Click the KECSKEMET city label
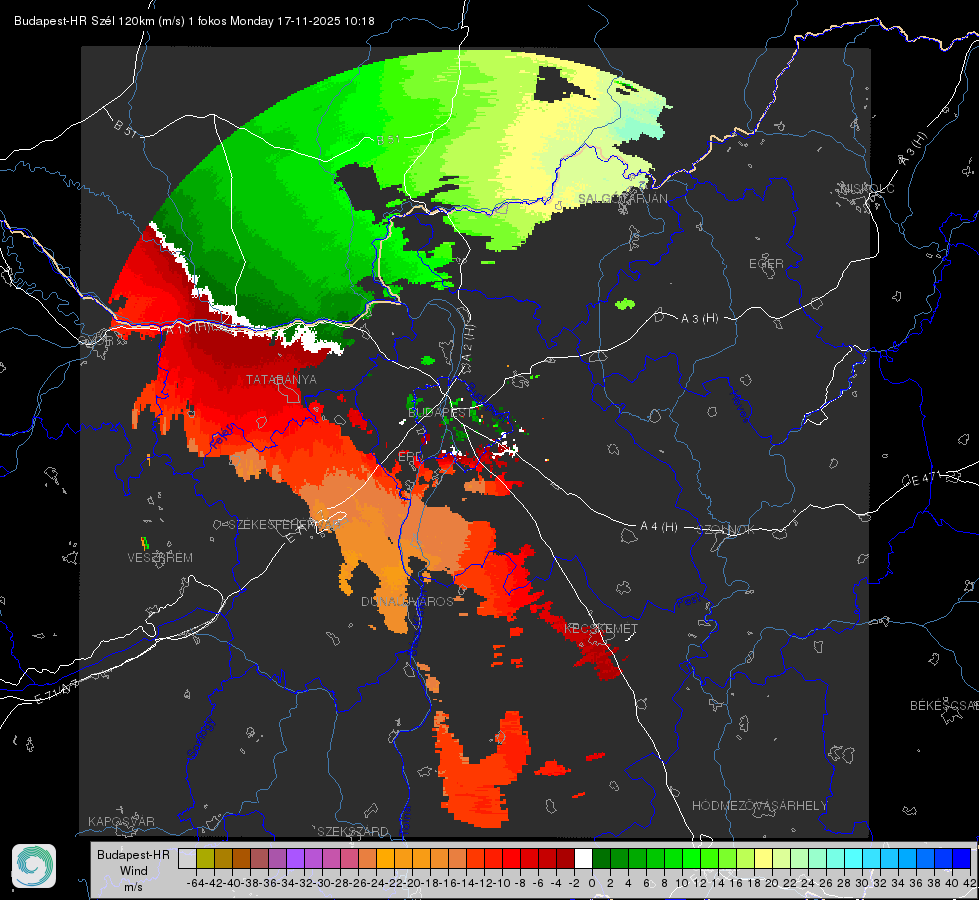 pyautogui.click(x=601, y=628)
